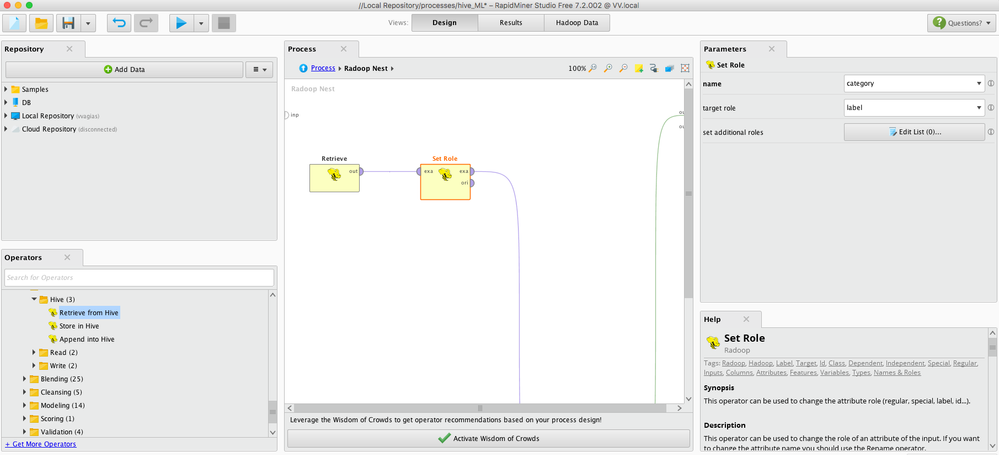Open the Get More Operators link
This screenshot has height=455, width=999.
click(41, 444)
